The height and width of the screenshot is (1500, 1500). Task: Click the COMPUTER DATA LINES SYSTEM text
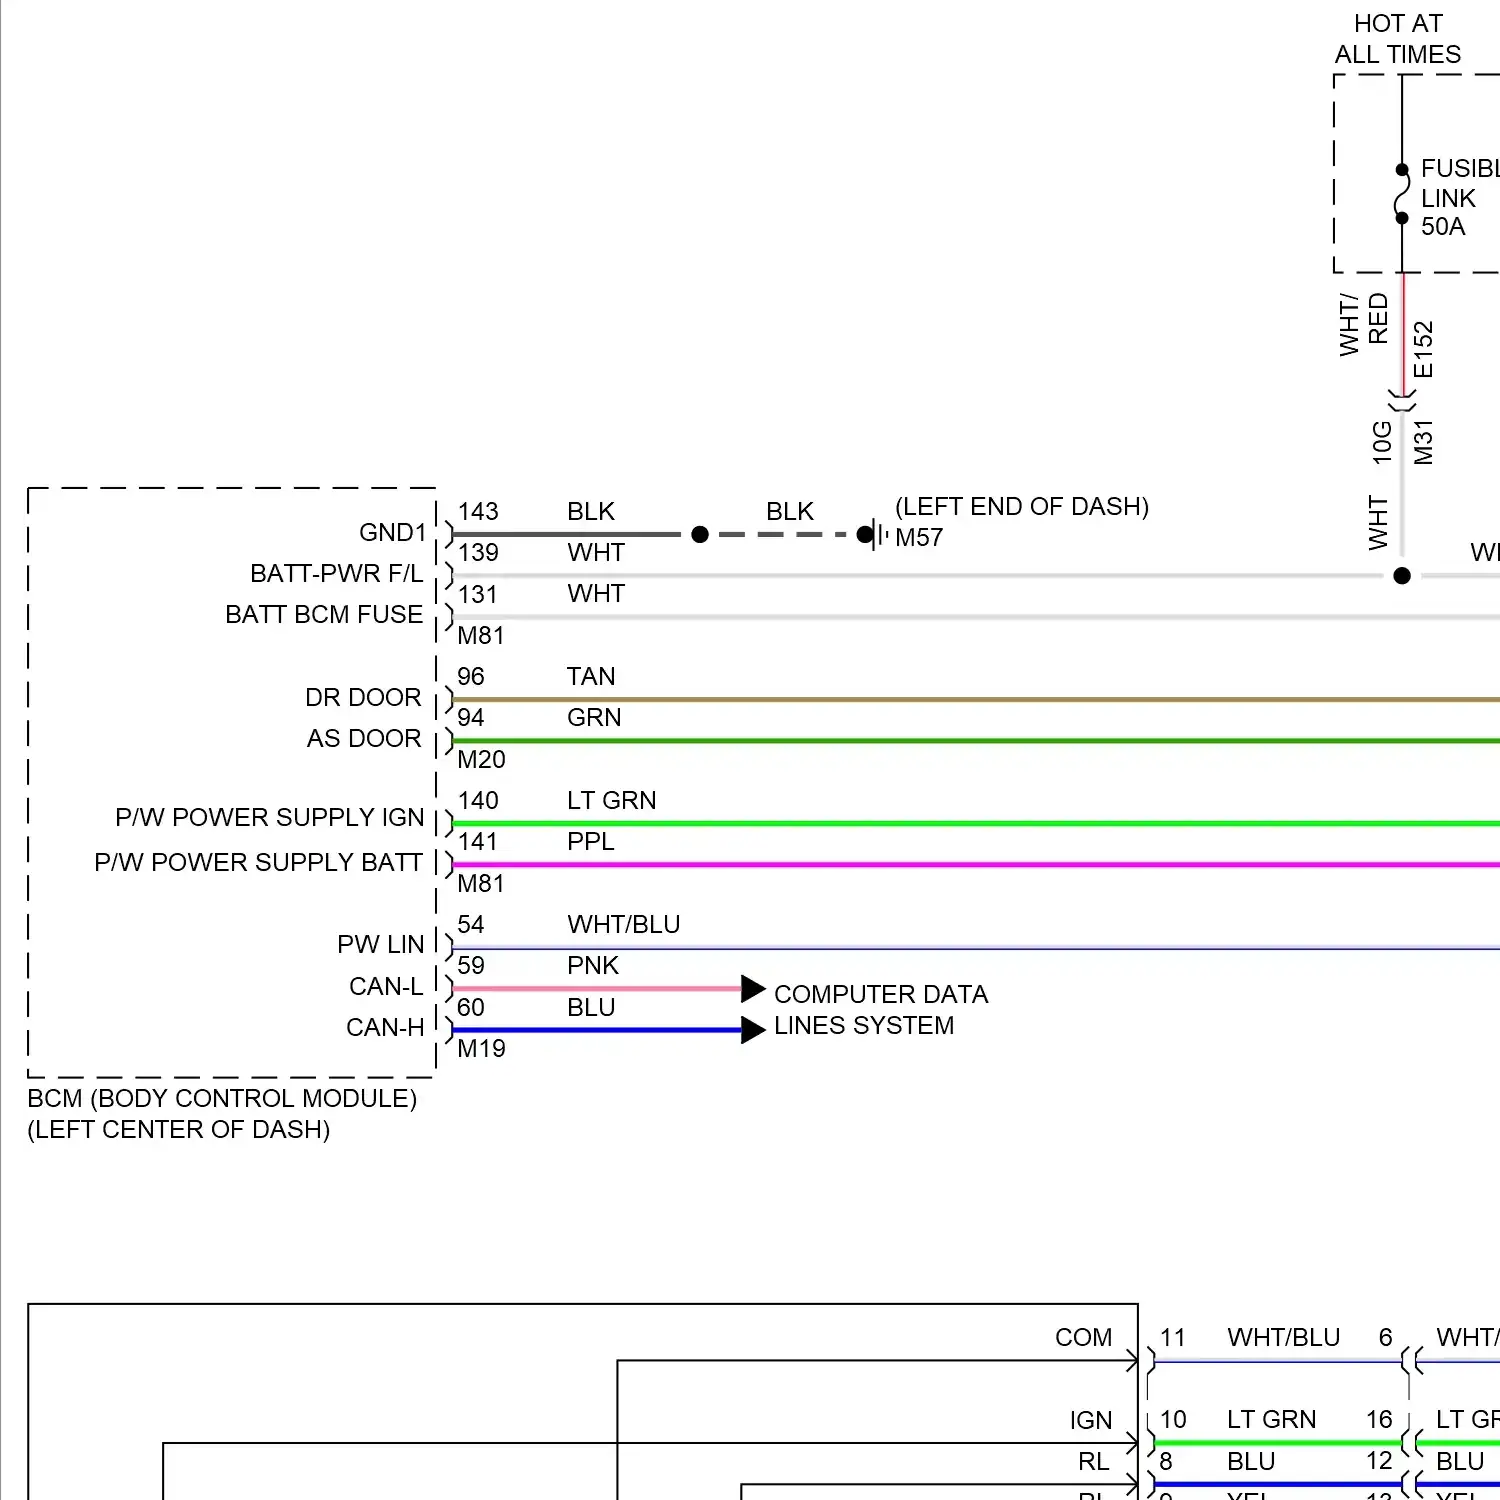[x=880, y=1010]
